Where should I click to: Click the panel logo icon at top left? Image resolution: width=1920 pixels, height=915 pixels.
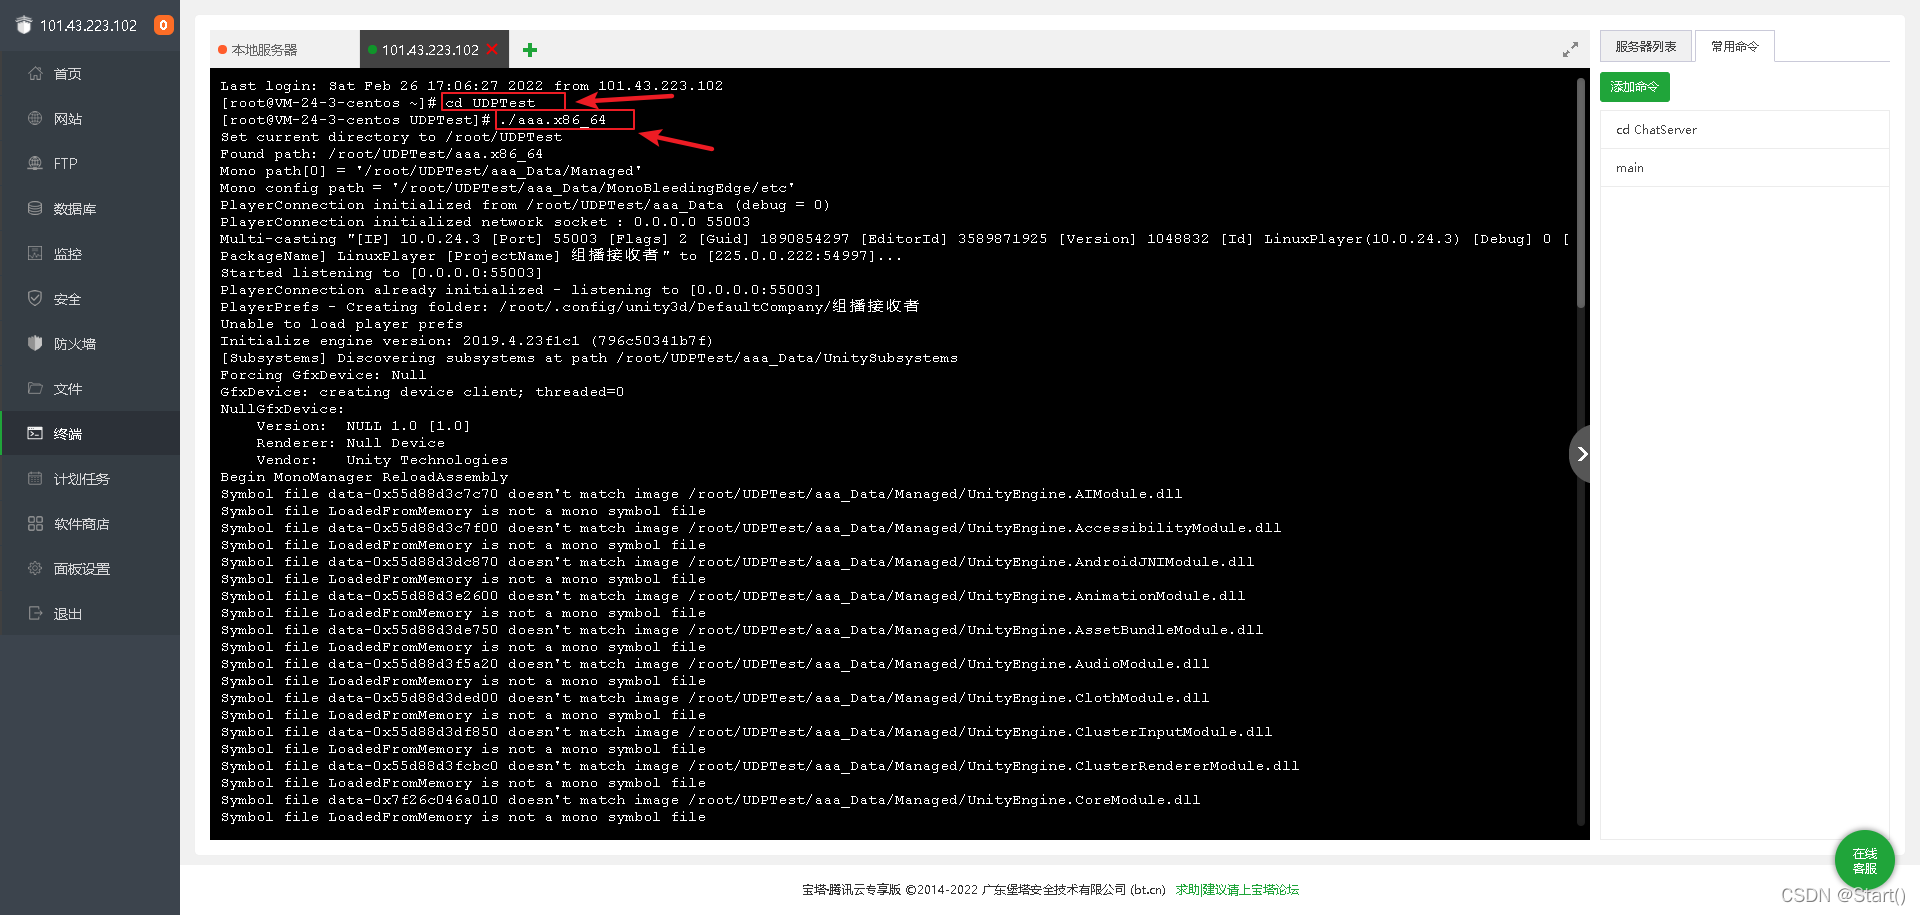click(24, 25)
